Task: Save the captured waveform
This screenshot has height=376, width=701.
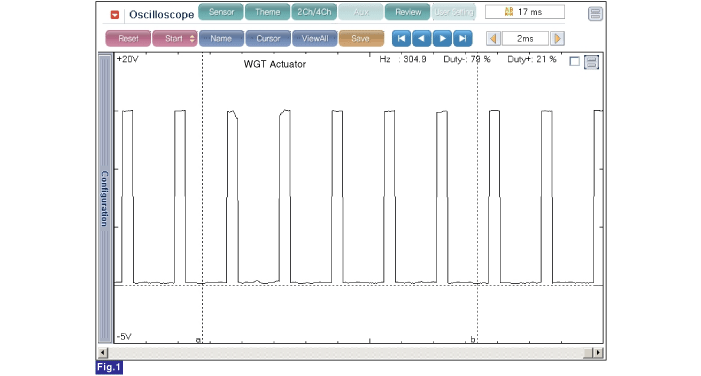Action: pos(361,38)
